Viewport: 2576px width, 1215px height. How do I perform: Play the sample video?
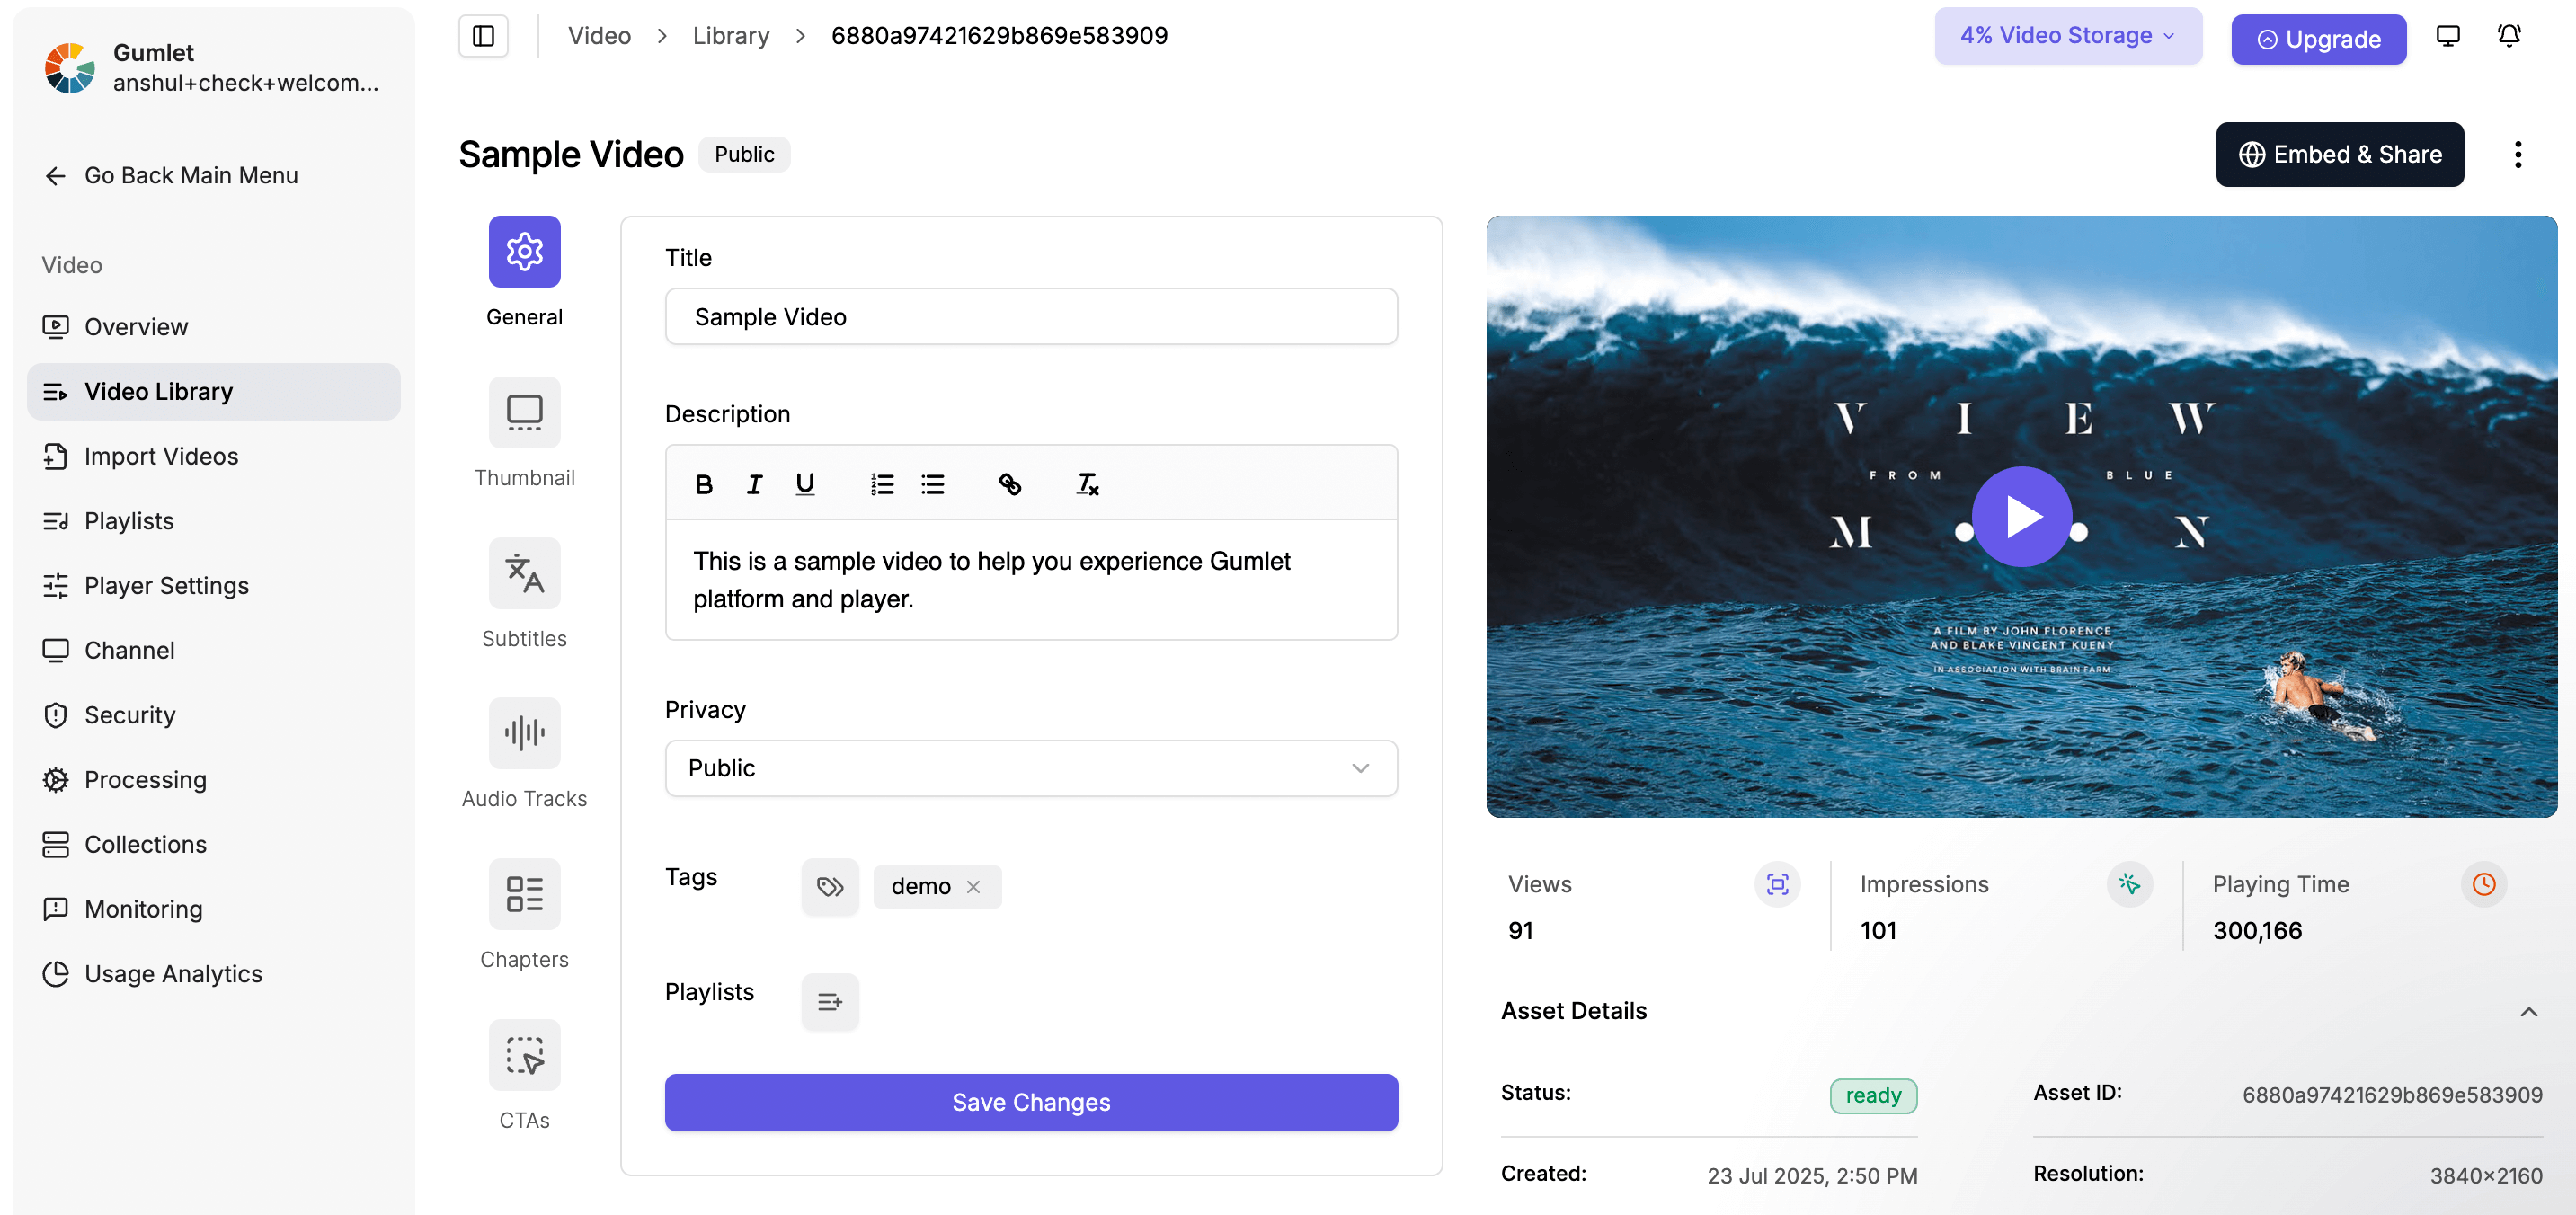click(x=2022, y=517)
